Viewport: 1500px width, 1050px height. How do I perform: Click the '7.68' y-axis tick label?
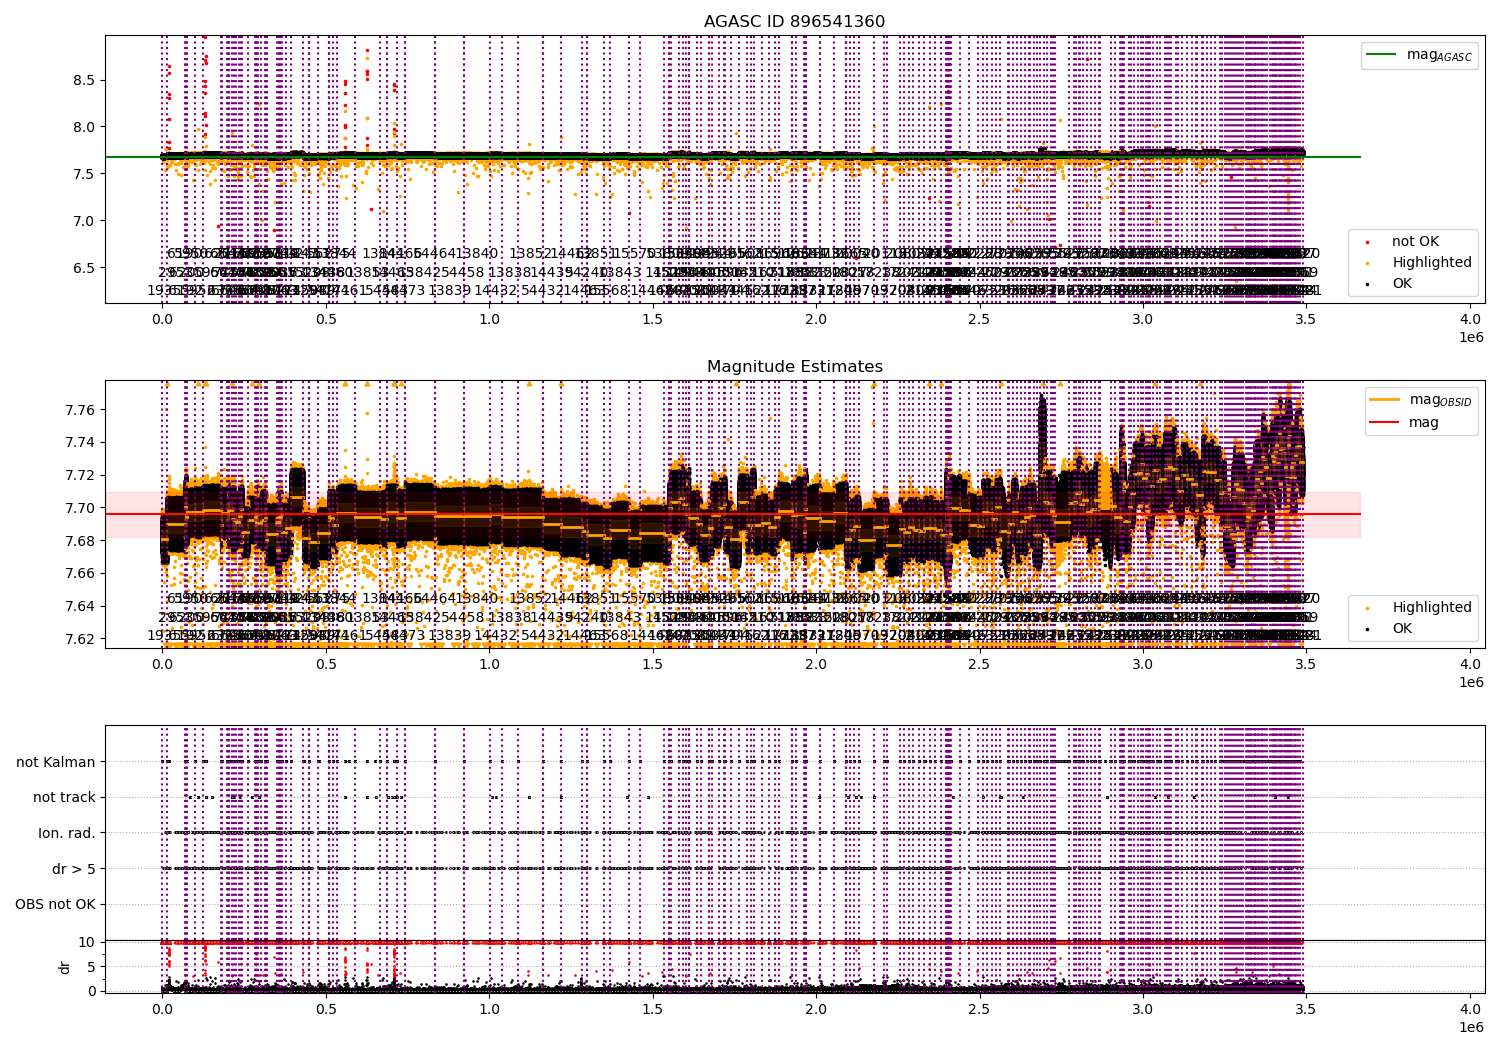coord(79,541)
